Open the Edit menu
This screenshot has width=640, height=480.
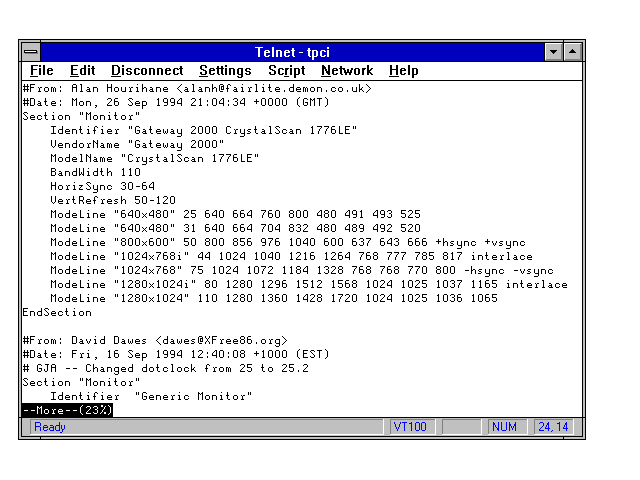point(82,71)
